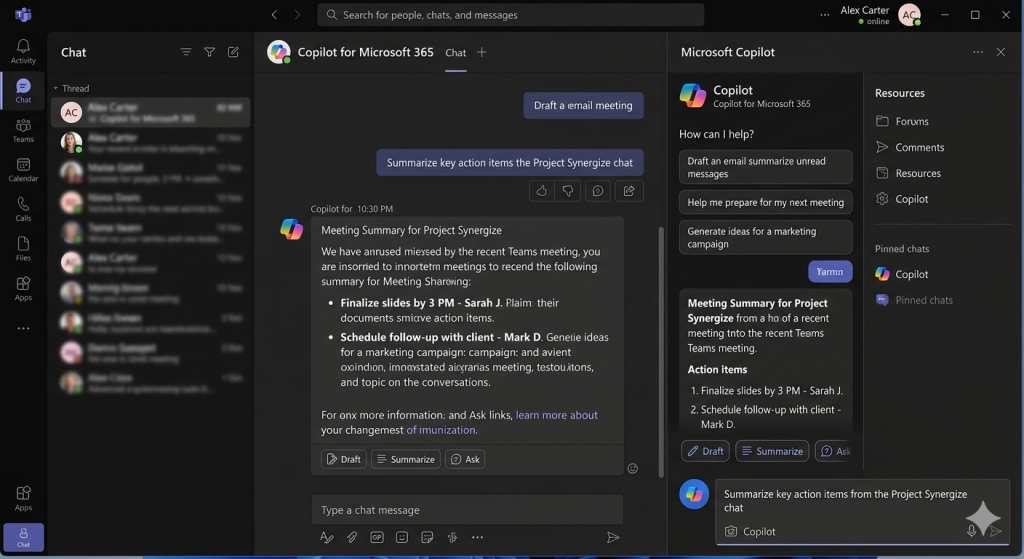Open the 'Pinned chats' item with chat icon
The image size is (1024, 559).
pos(914,300)
